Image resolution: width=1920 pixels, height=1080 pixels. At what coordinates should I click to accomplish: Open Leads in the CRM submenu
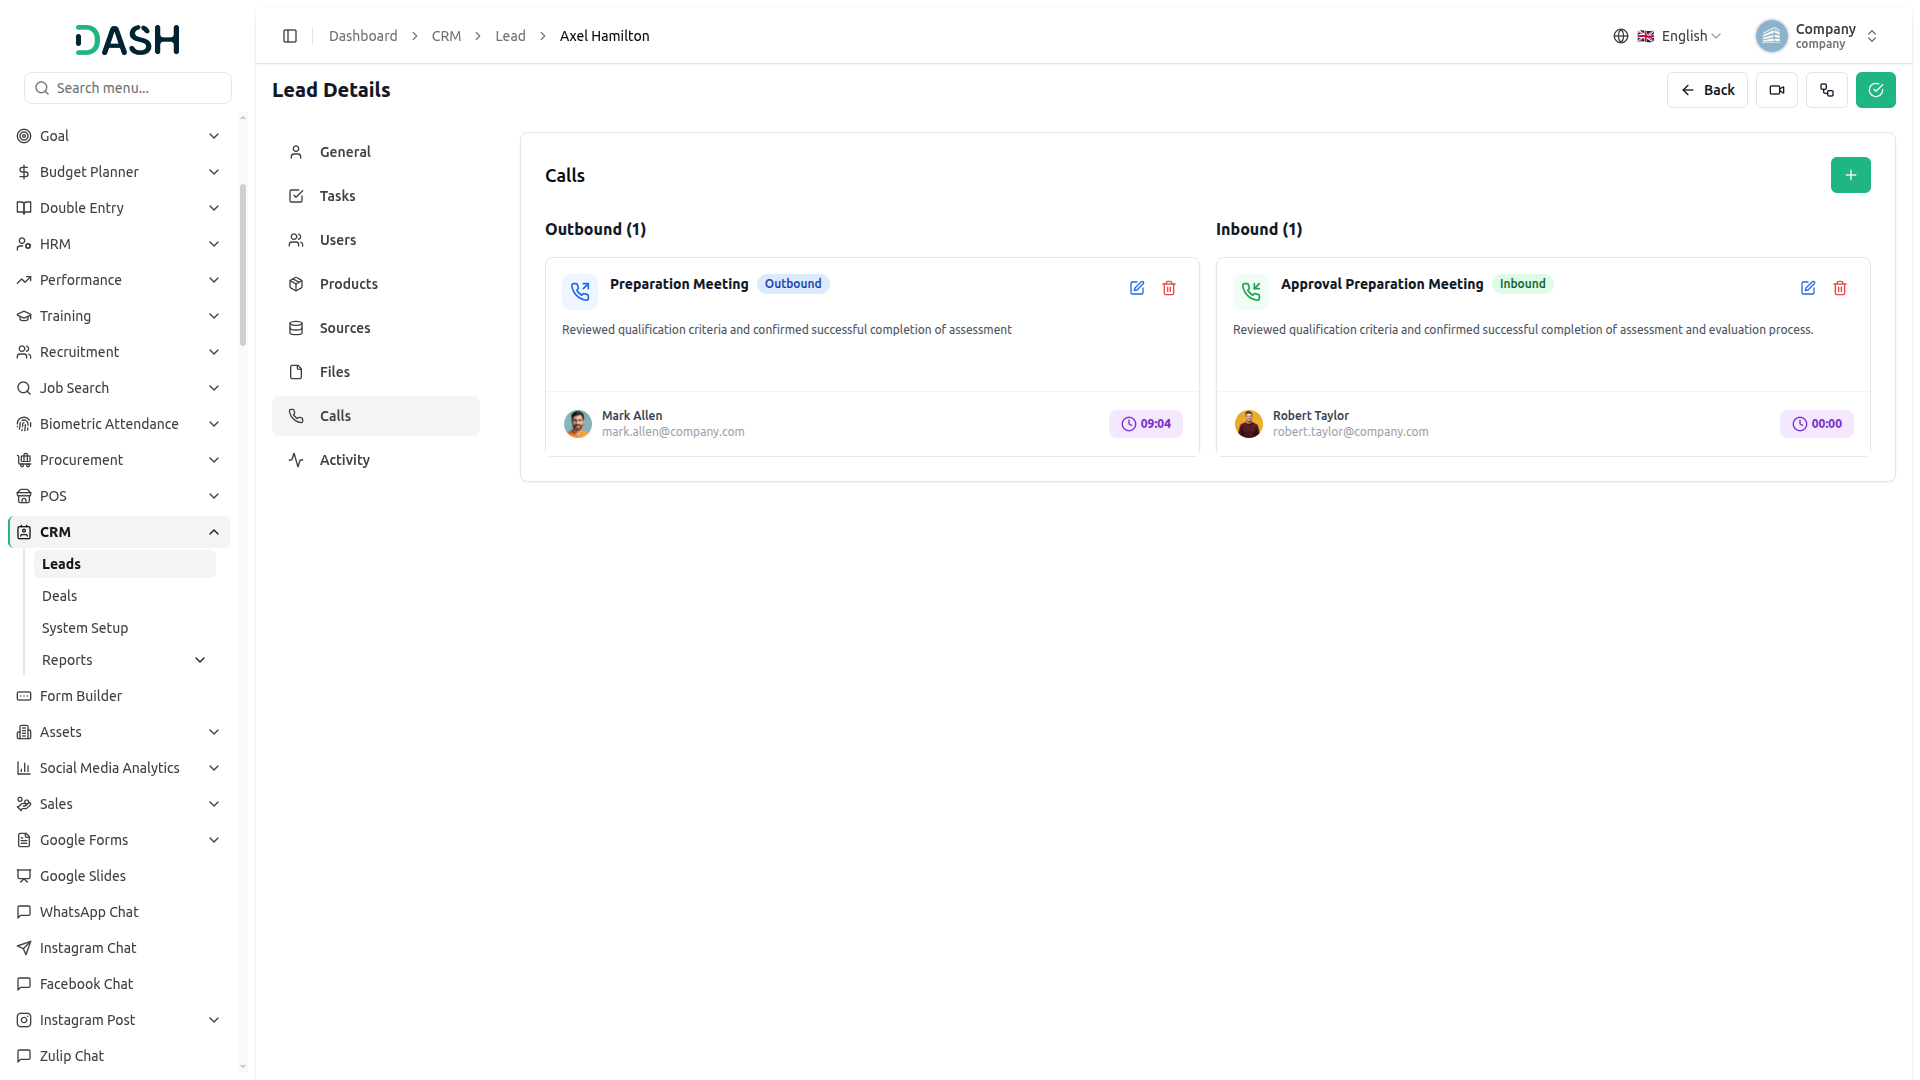[125, 564]
